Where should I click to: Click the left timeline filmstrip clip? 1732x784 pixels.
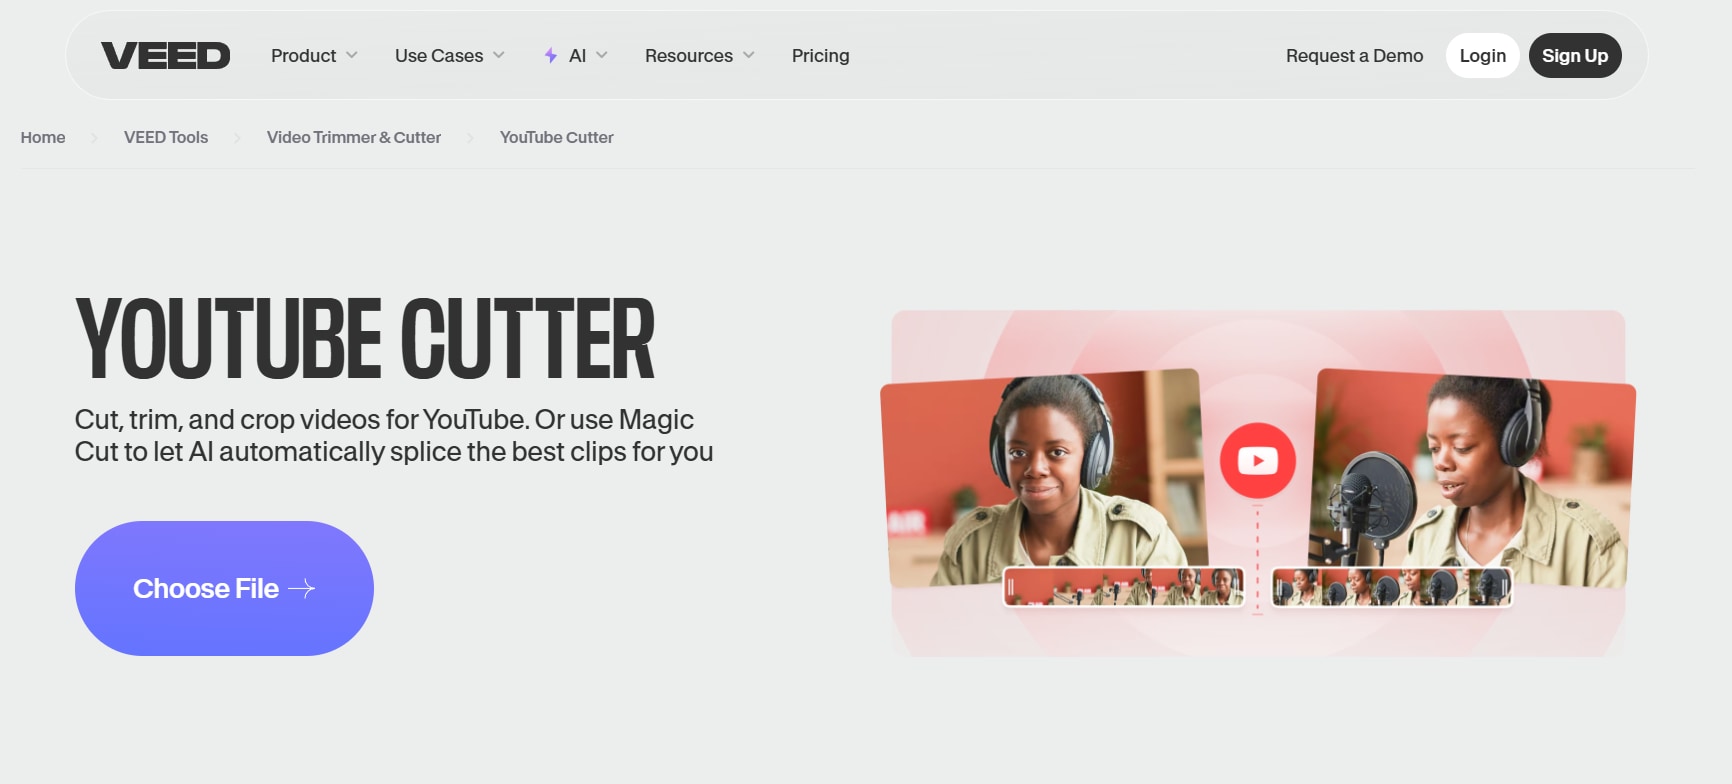(x=1124, y=587)
